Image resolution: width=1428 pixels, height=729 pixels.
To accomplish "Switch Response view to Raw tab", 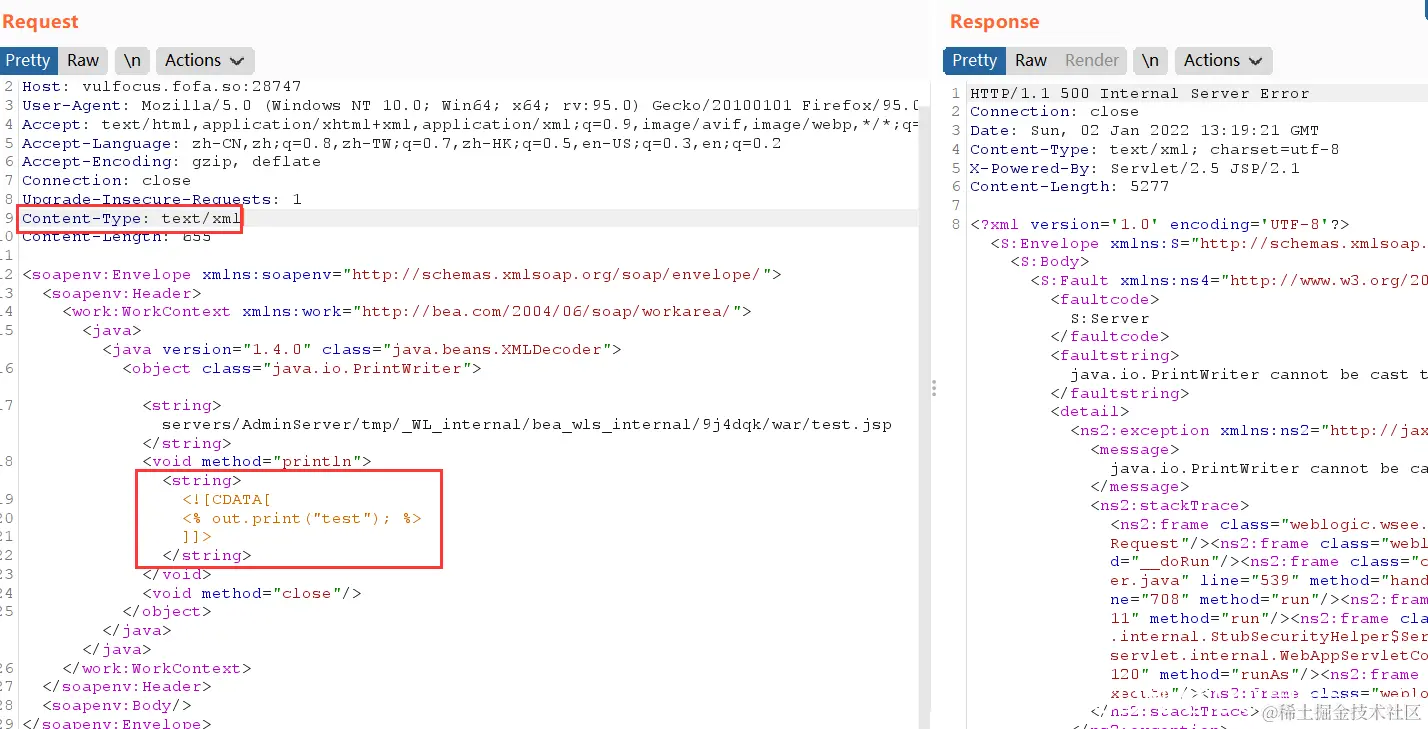I will pos(1030,60).
